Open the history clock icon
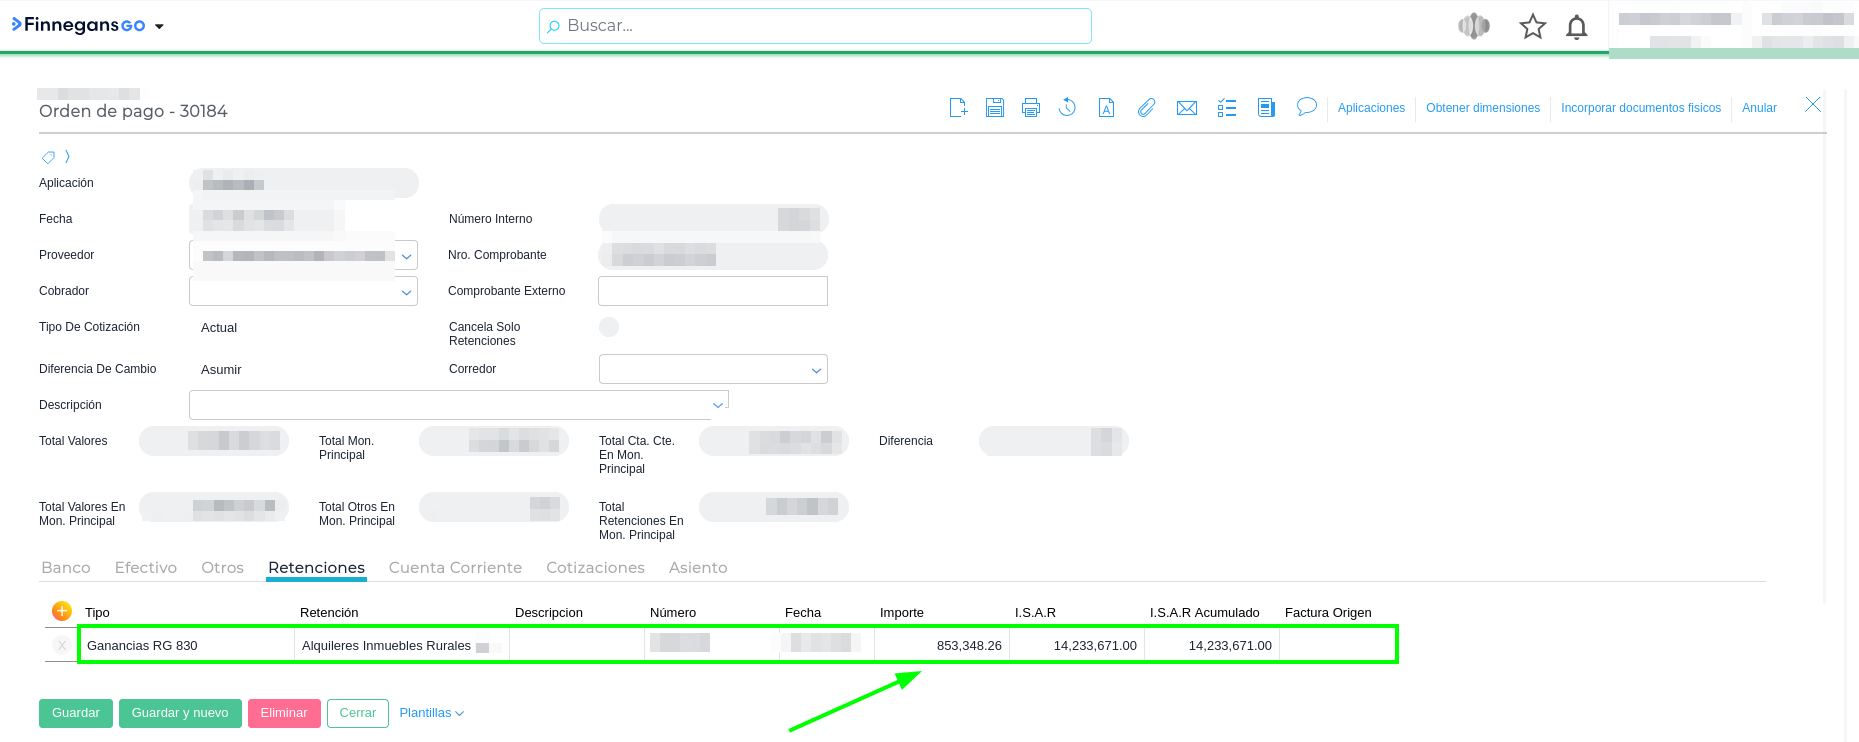 pyautogui.click(x=1067, y=108)
